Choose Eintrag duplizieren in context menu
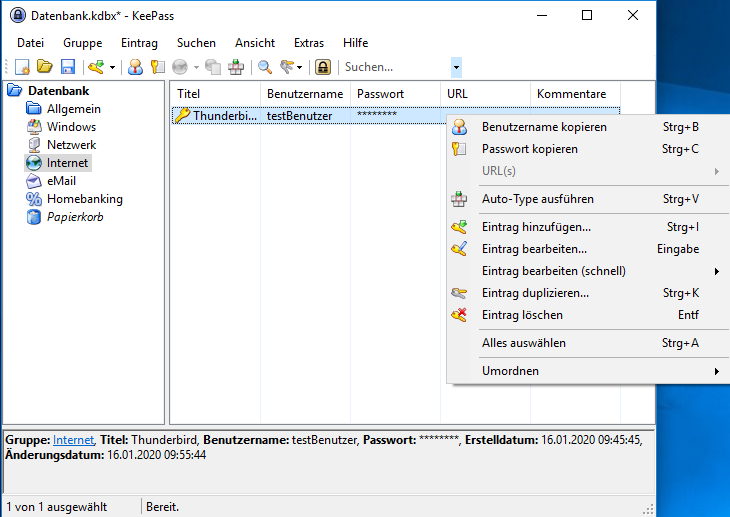This screenshot has height=517, width=730. click(589, 293)
